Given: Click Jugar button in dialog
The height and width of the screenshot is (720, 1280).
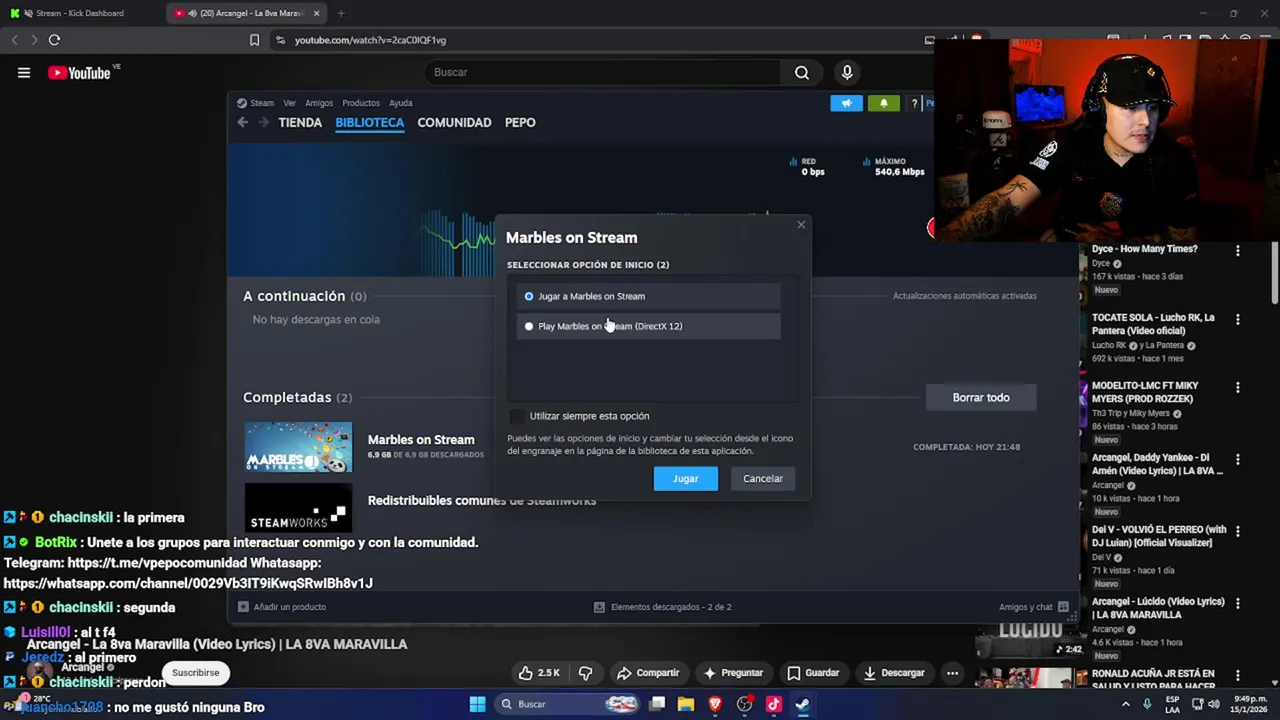Looking at the screenshot, I should coord(685,478).
